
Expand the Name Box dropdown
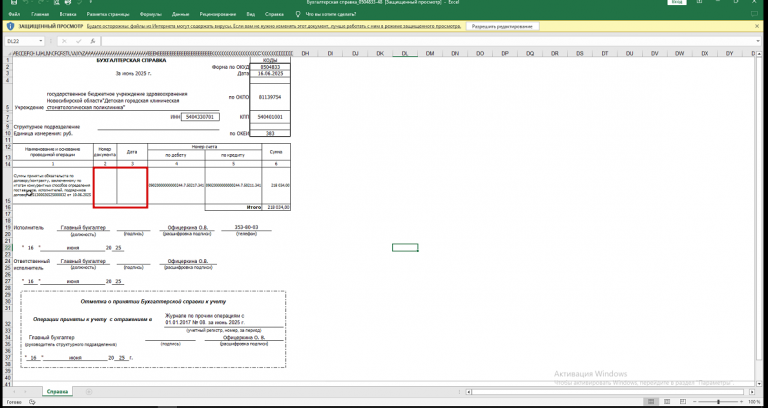tap(41, 42)
